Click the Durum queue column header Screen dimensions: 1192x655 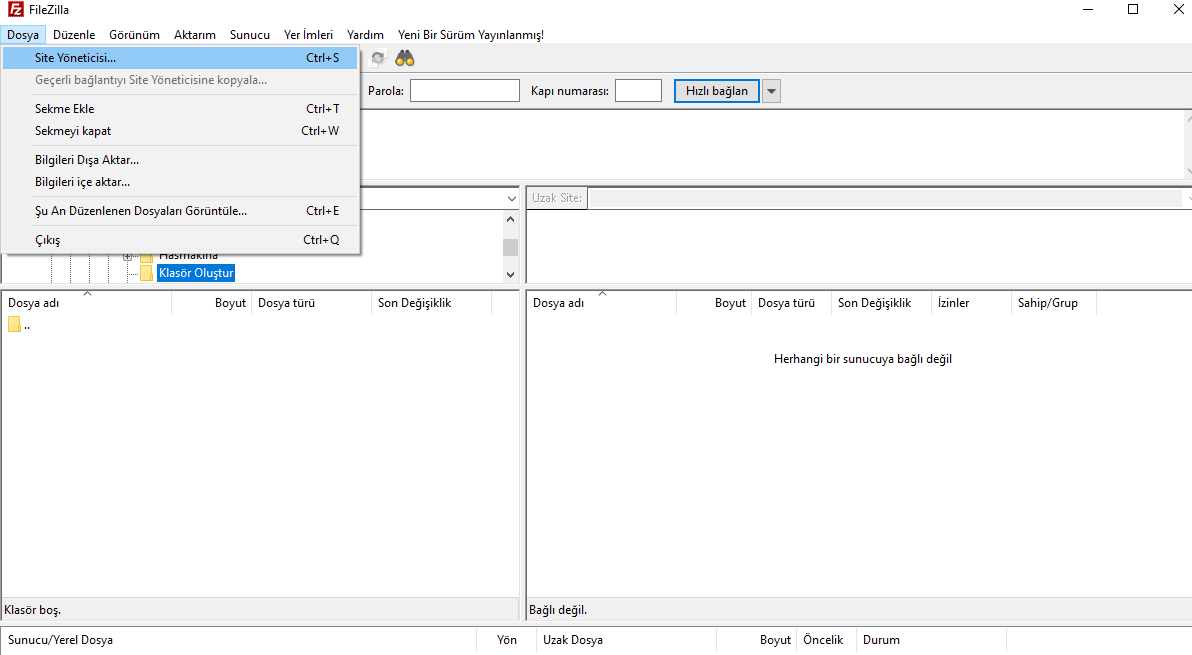click(x=931, y=640)
